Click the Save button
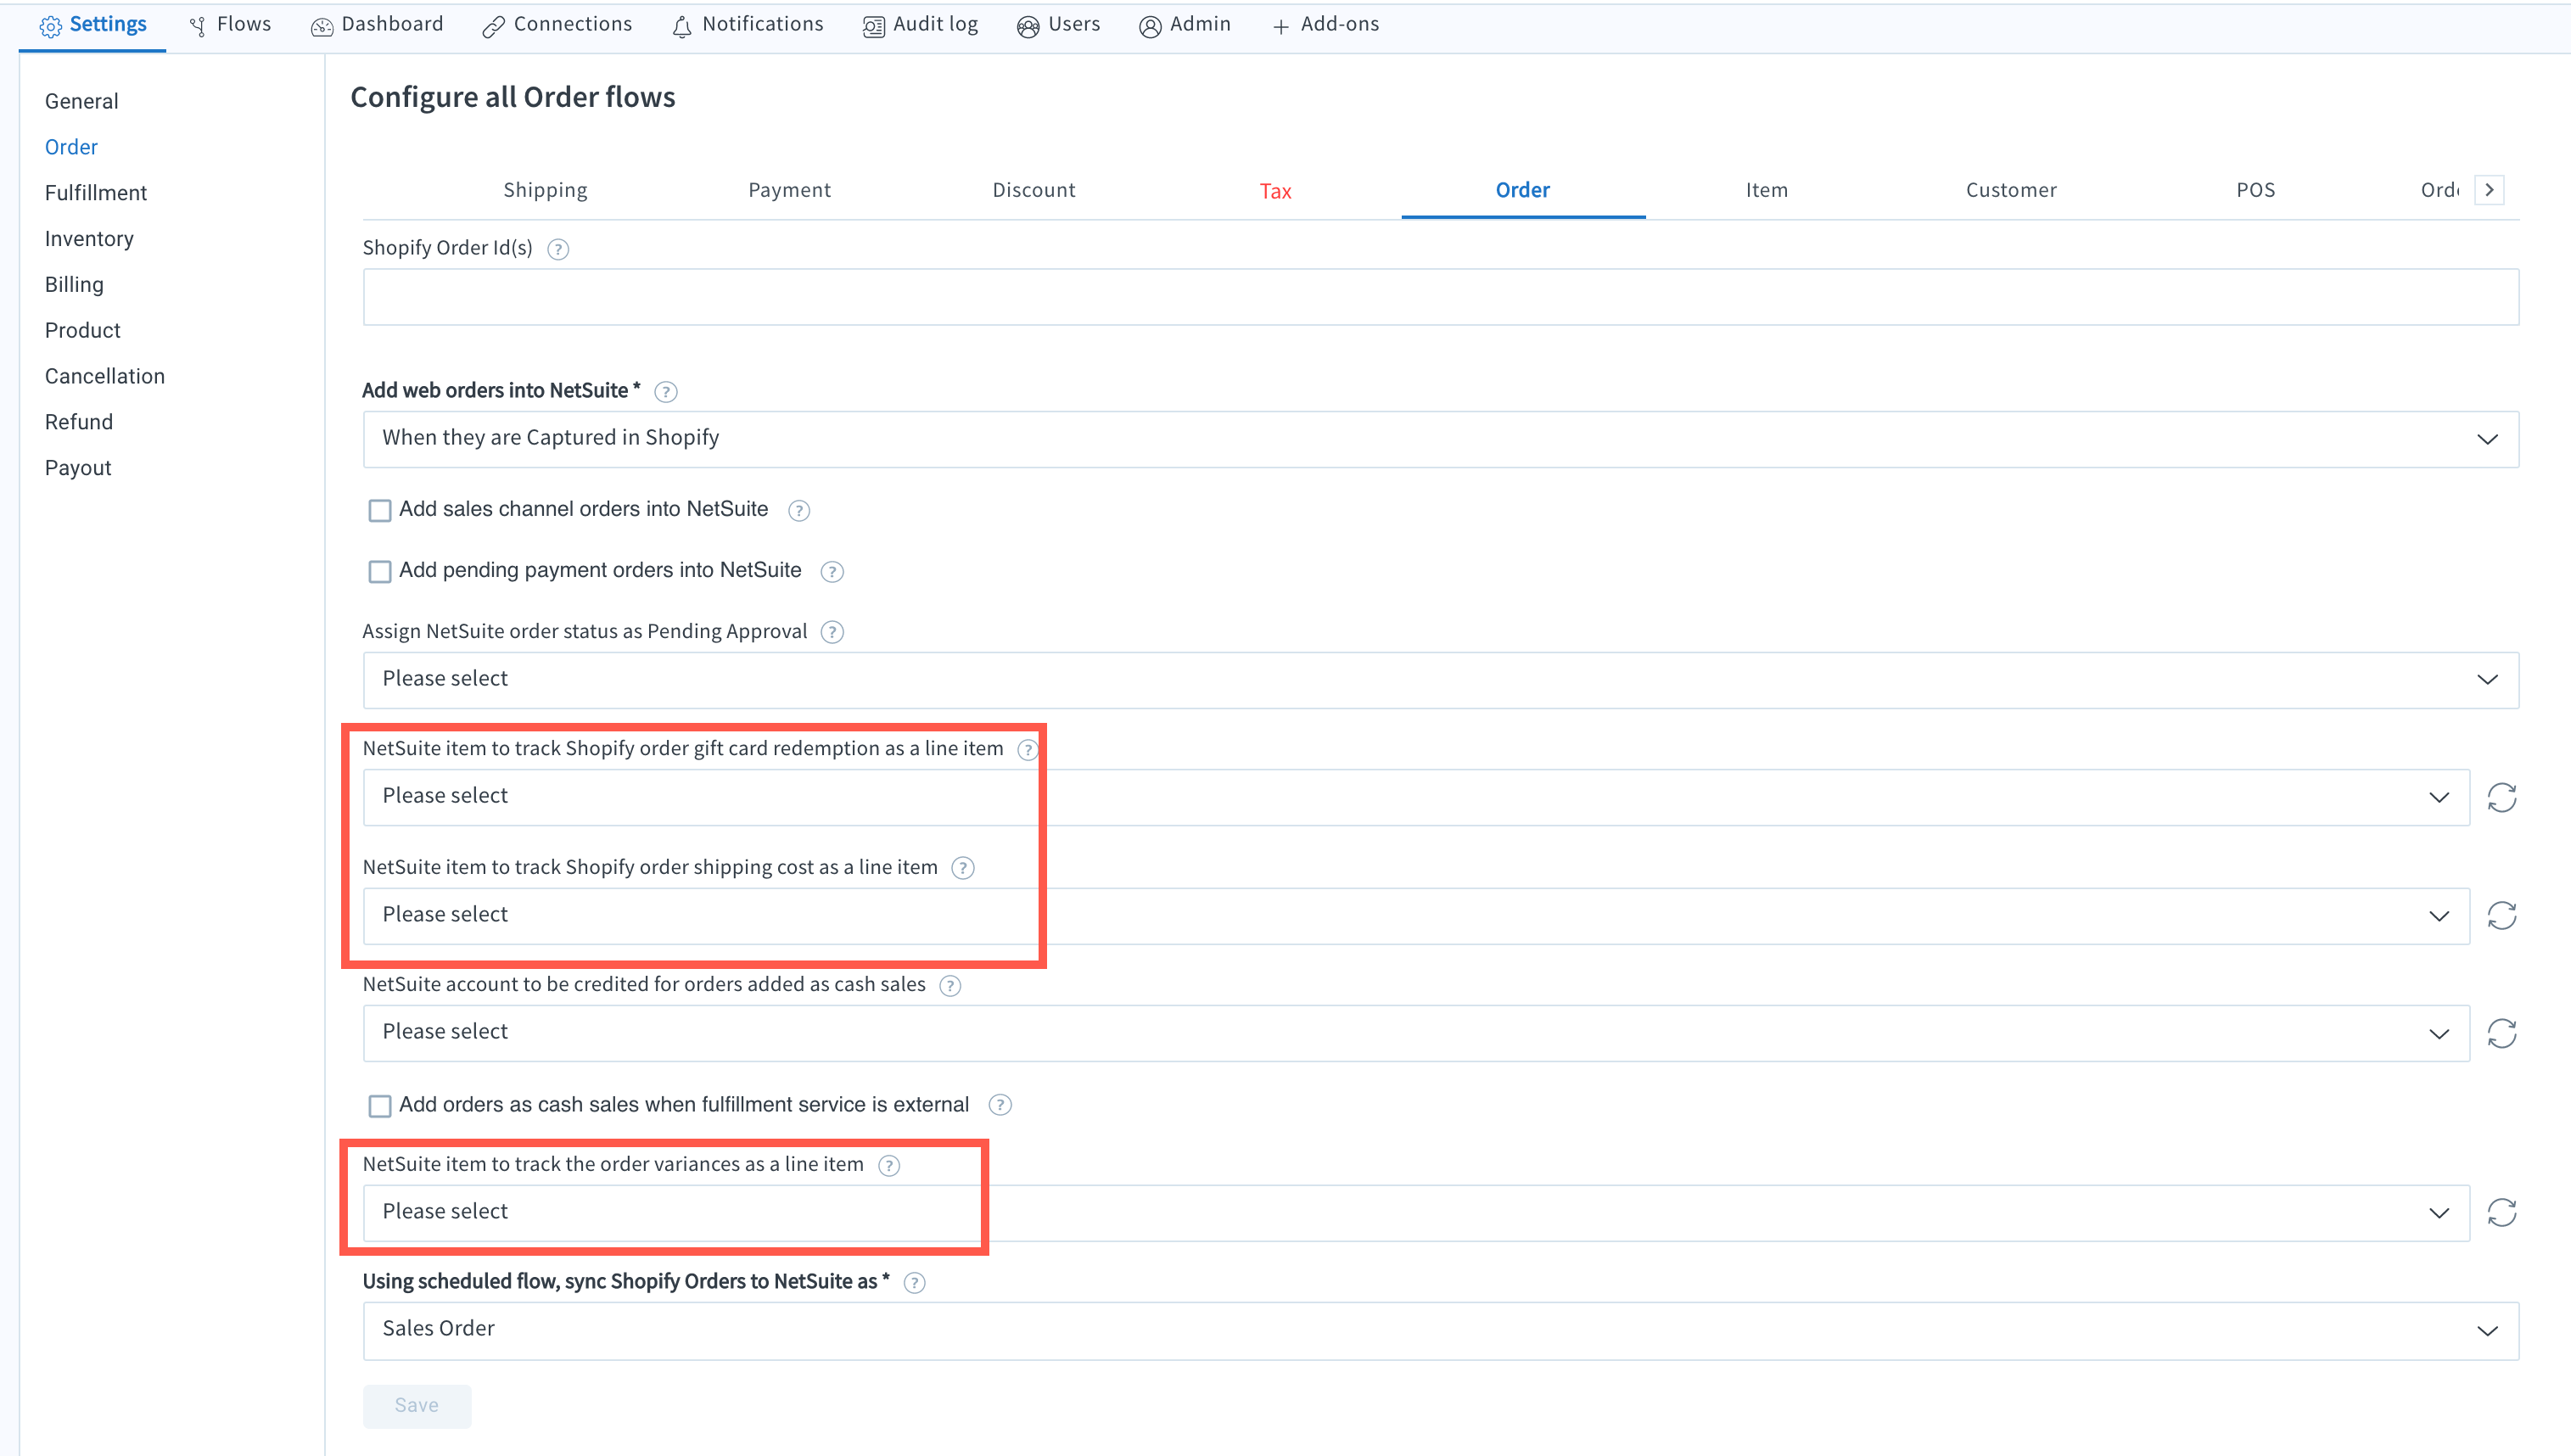Screen dimensions: 2571x1456 click(x=416, y=1405)
